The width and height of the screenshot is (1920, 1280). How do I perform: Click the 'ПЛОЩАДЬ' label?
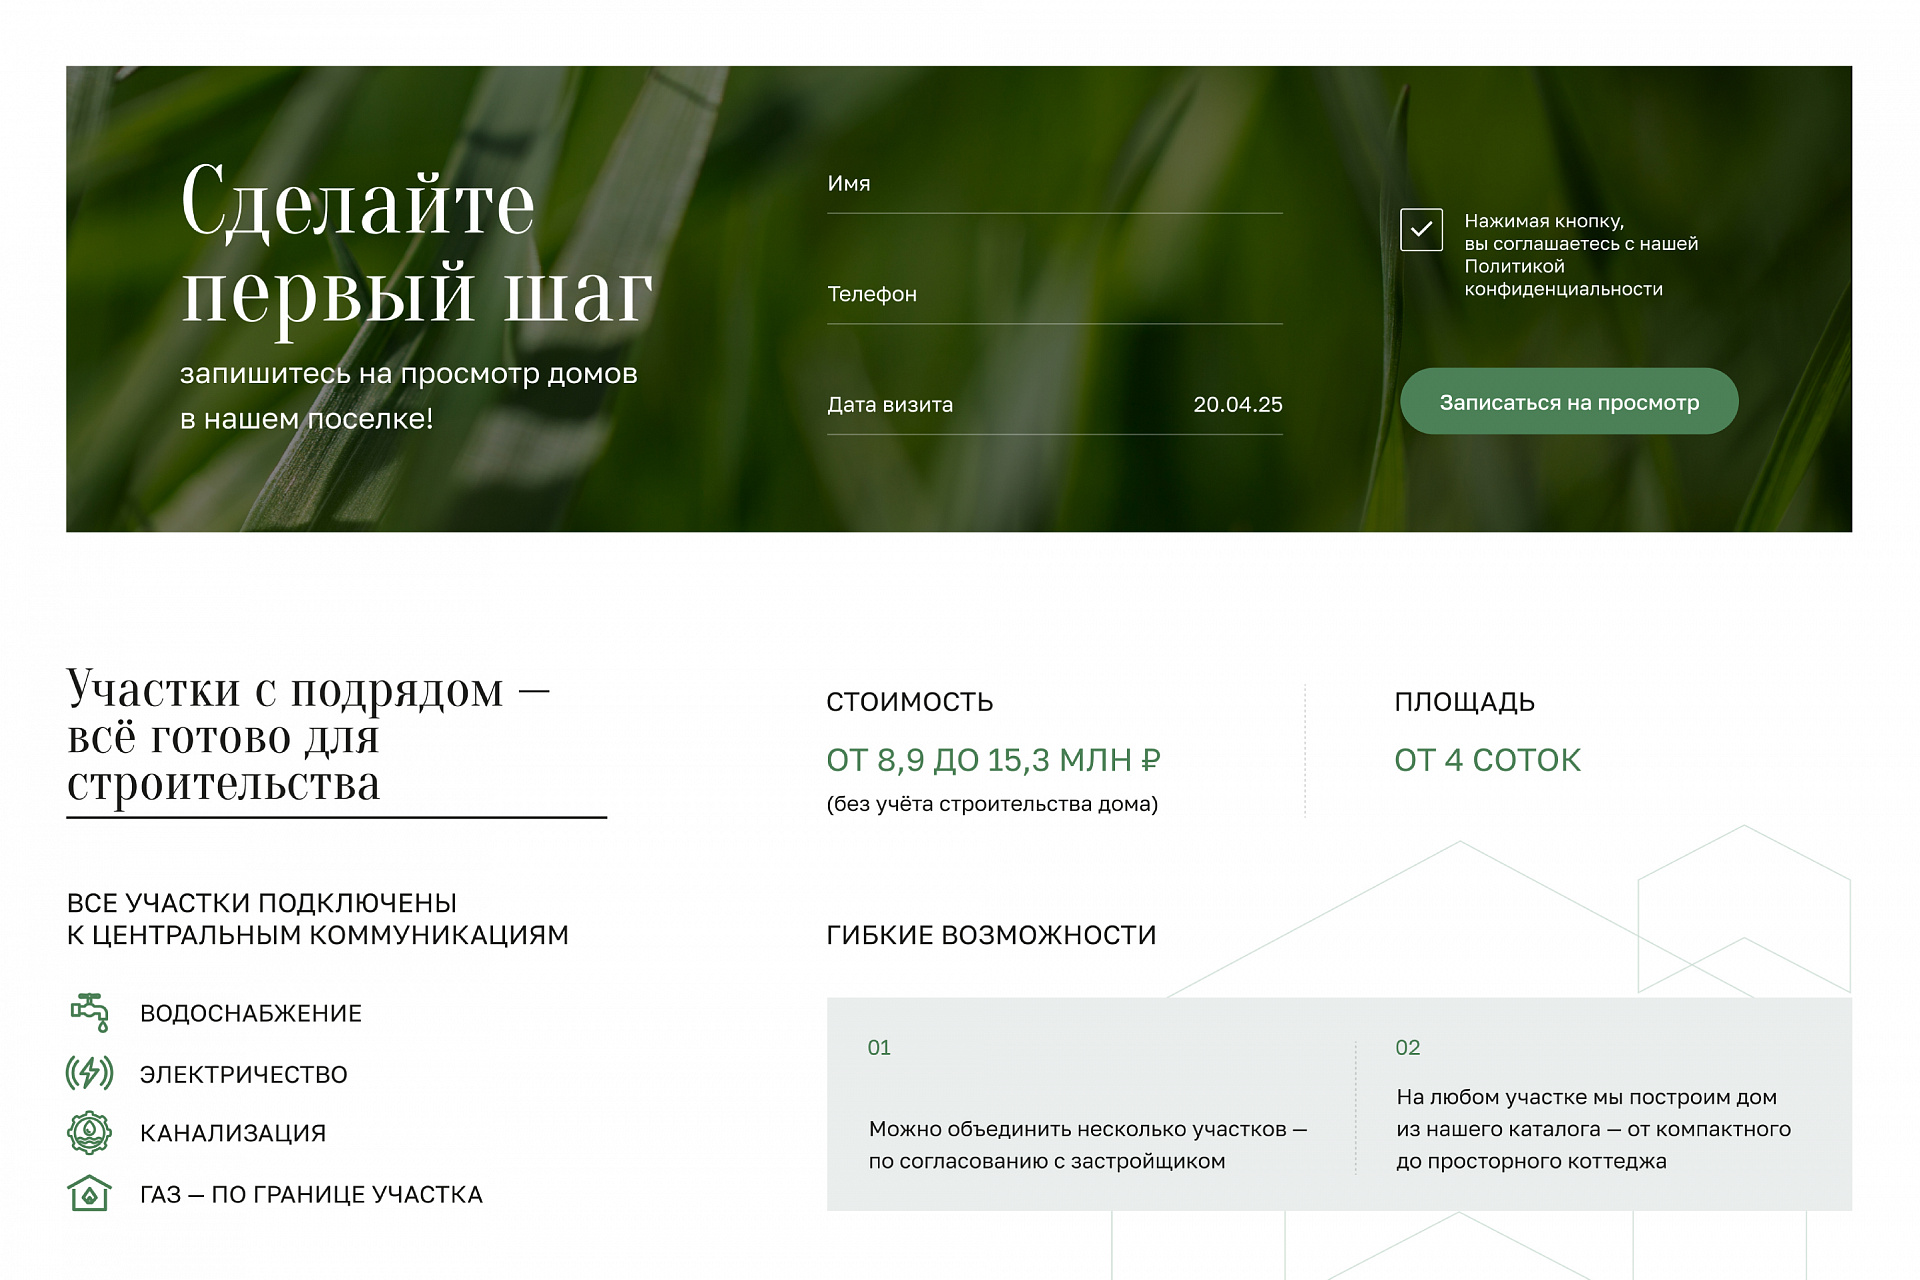(x=1464, y=702)
